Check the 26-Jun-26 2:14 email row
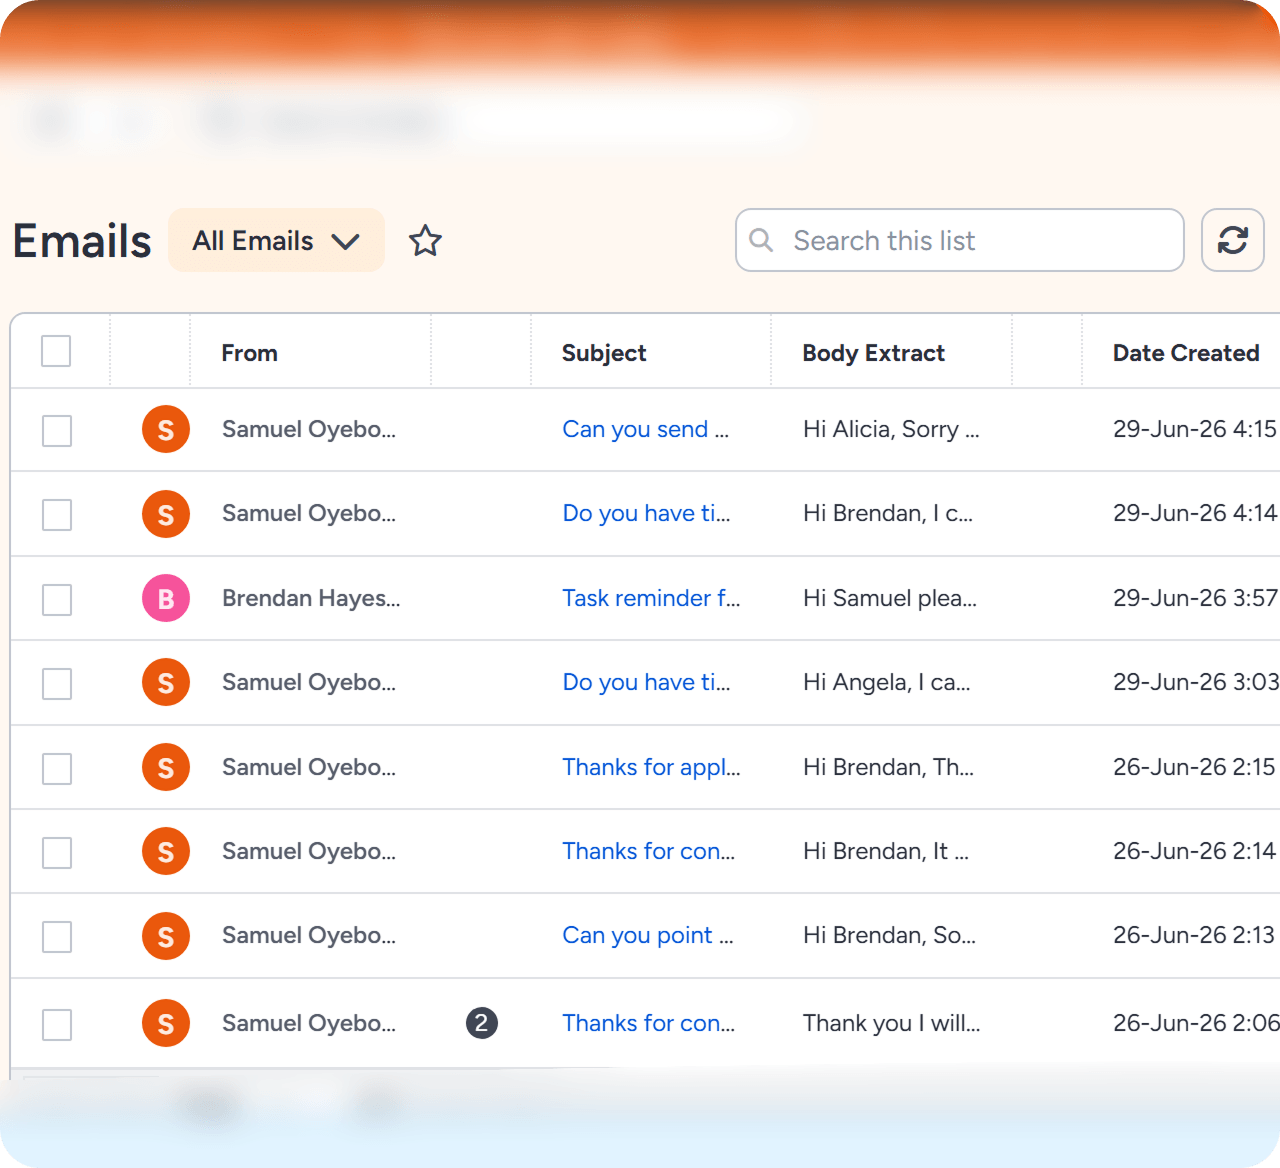The height and width of the screenshot is (1168, 1280). tap(57, 853)
